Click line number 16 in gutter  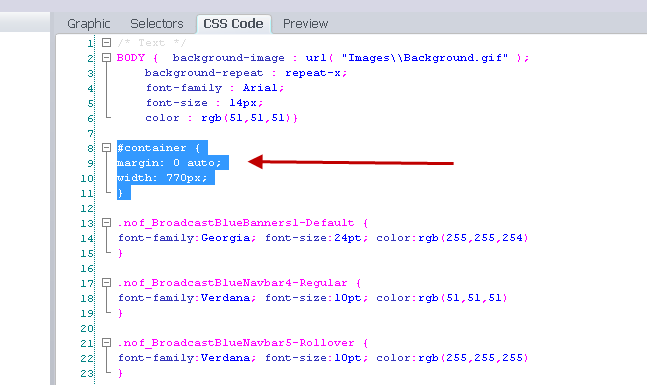tap(87, 269)
